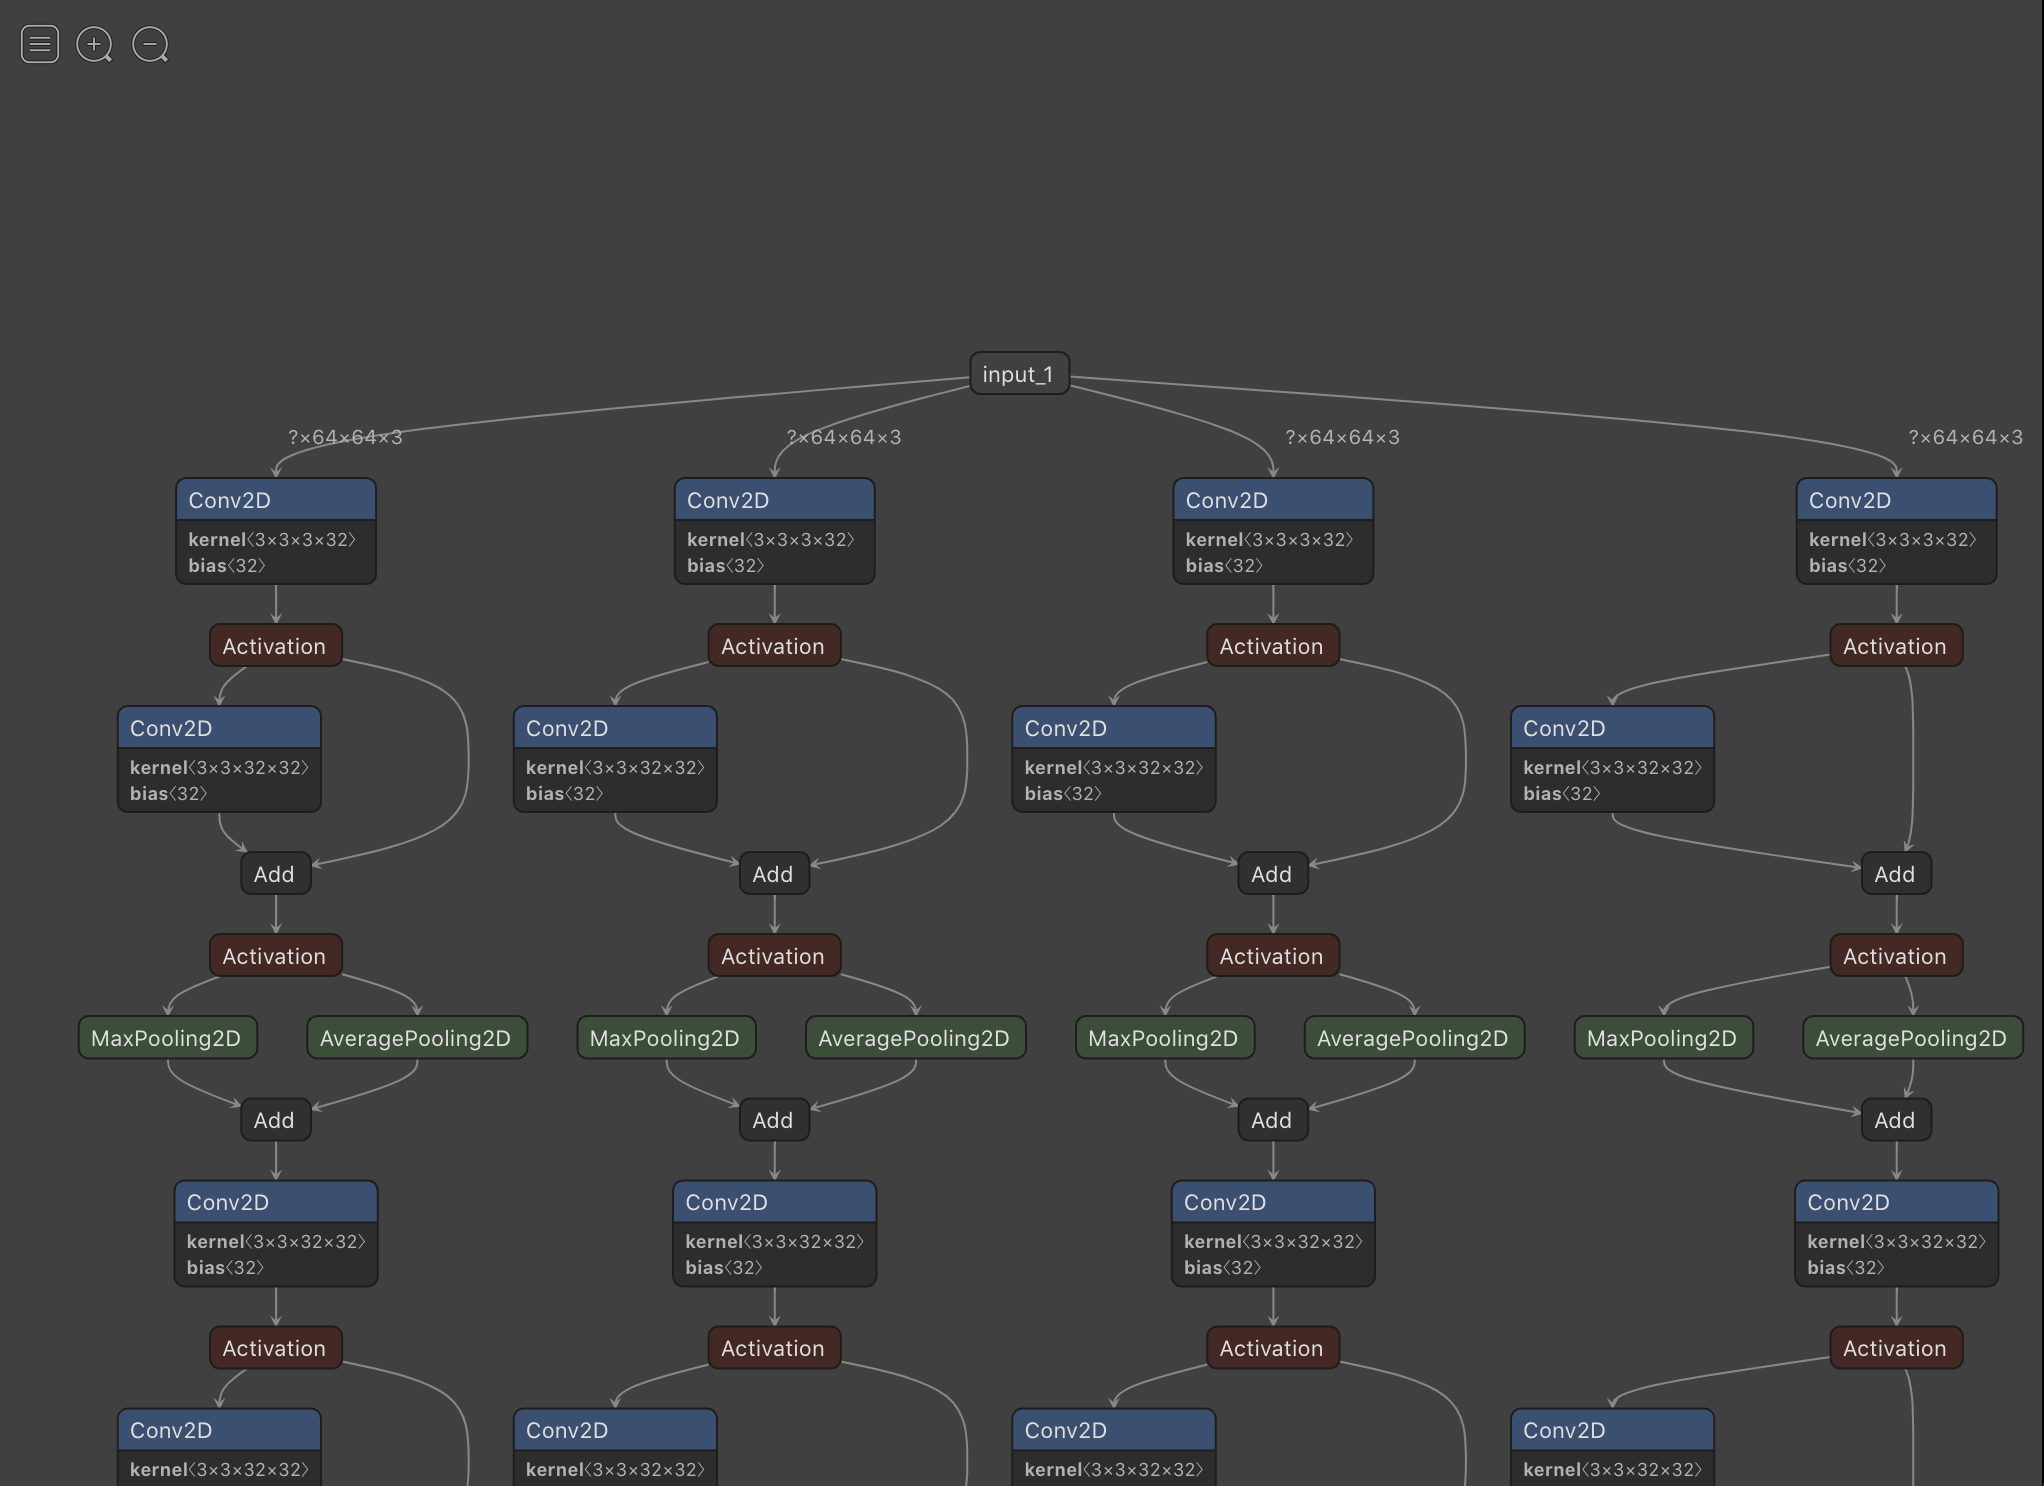Click the second Activation node in rightmost branch
This screenshot has width=2044, height=1486.
click(x=1895, y=956)
